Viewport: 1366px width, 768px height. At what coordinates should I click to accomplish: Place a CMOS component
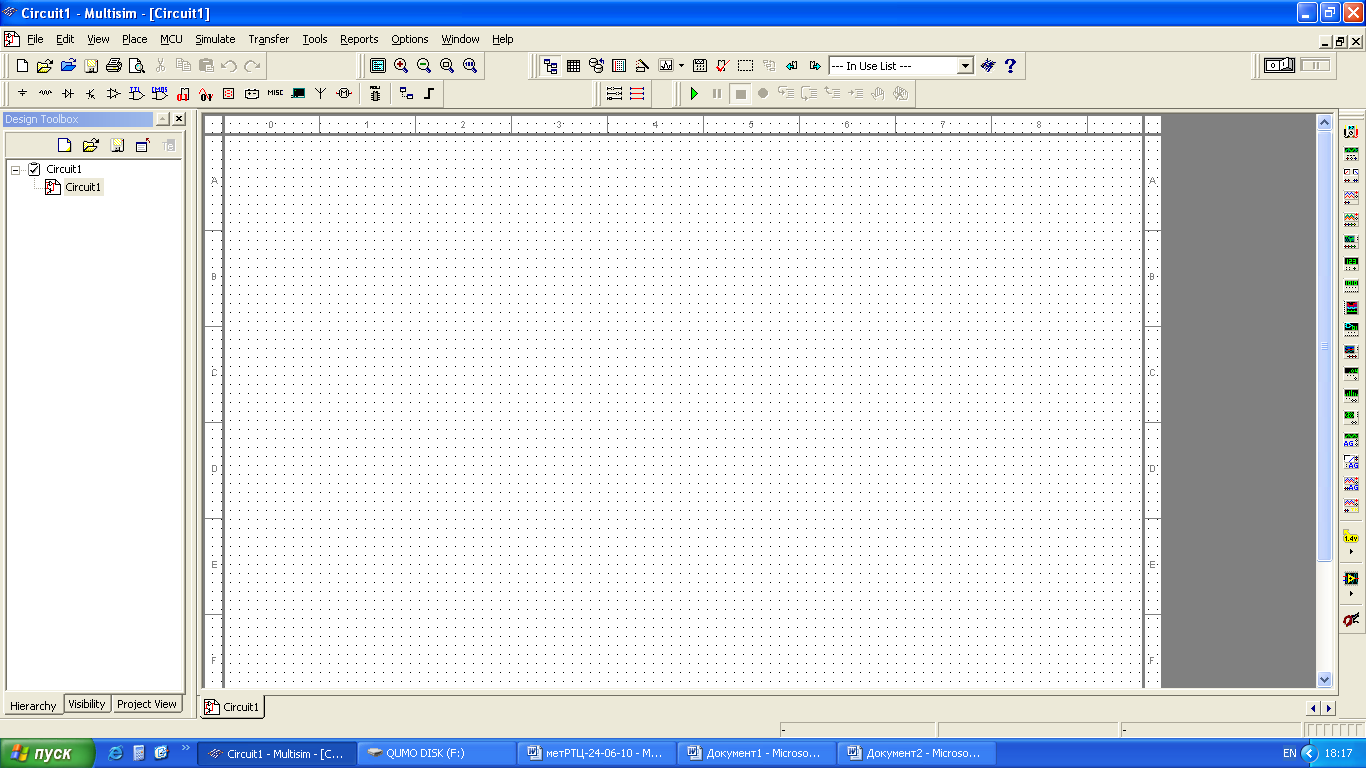click(x=160, y=94)
